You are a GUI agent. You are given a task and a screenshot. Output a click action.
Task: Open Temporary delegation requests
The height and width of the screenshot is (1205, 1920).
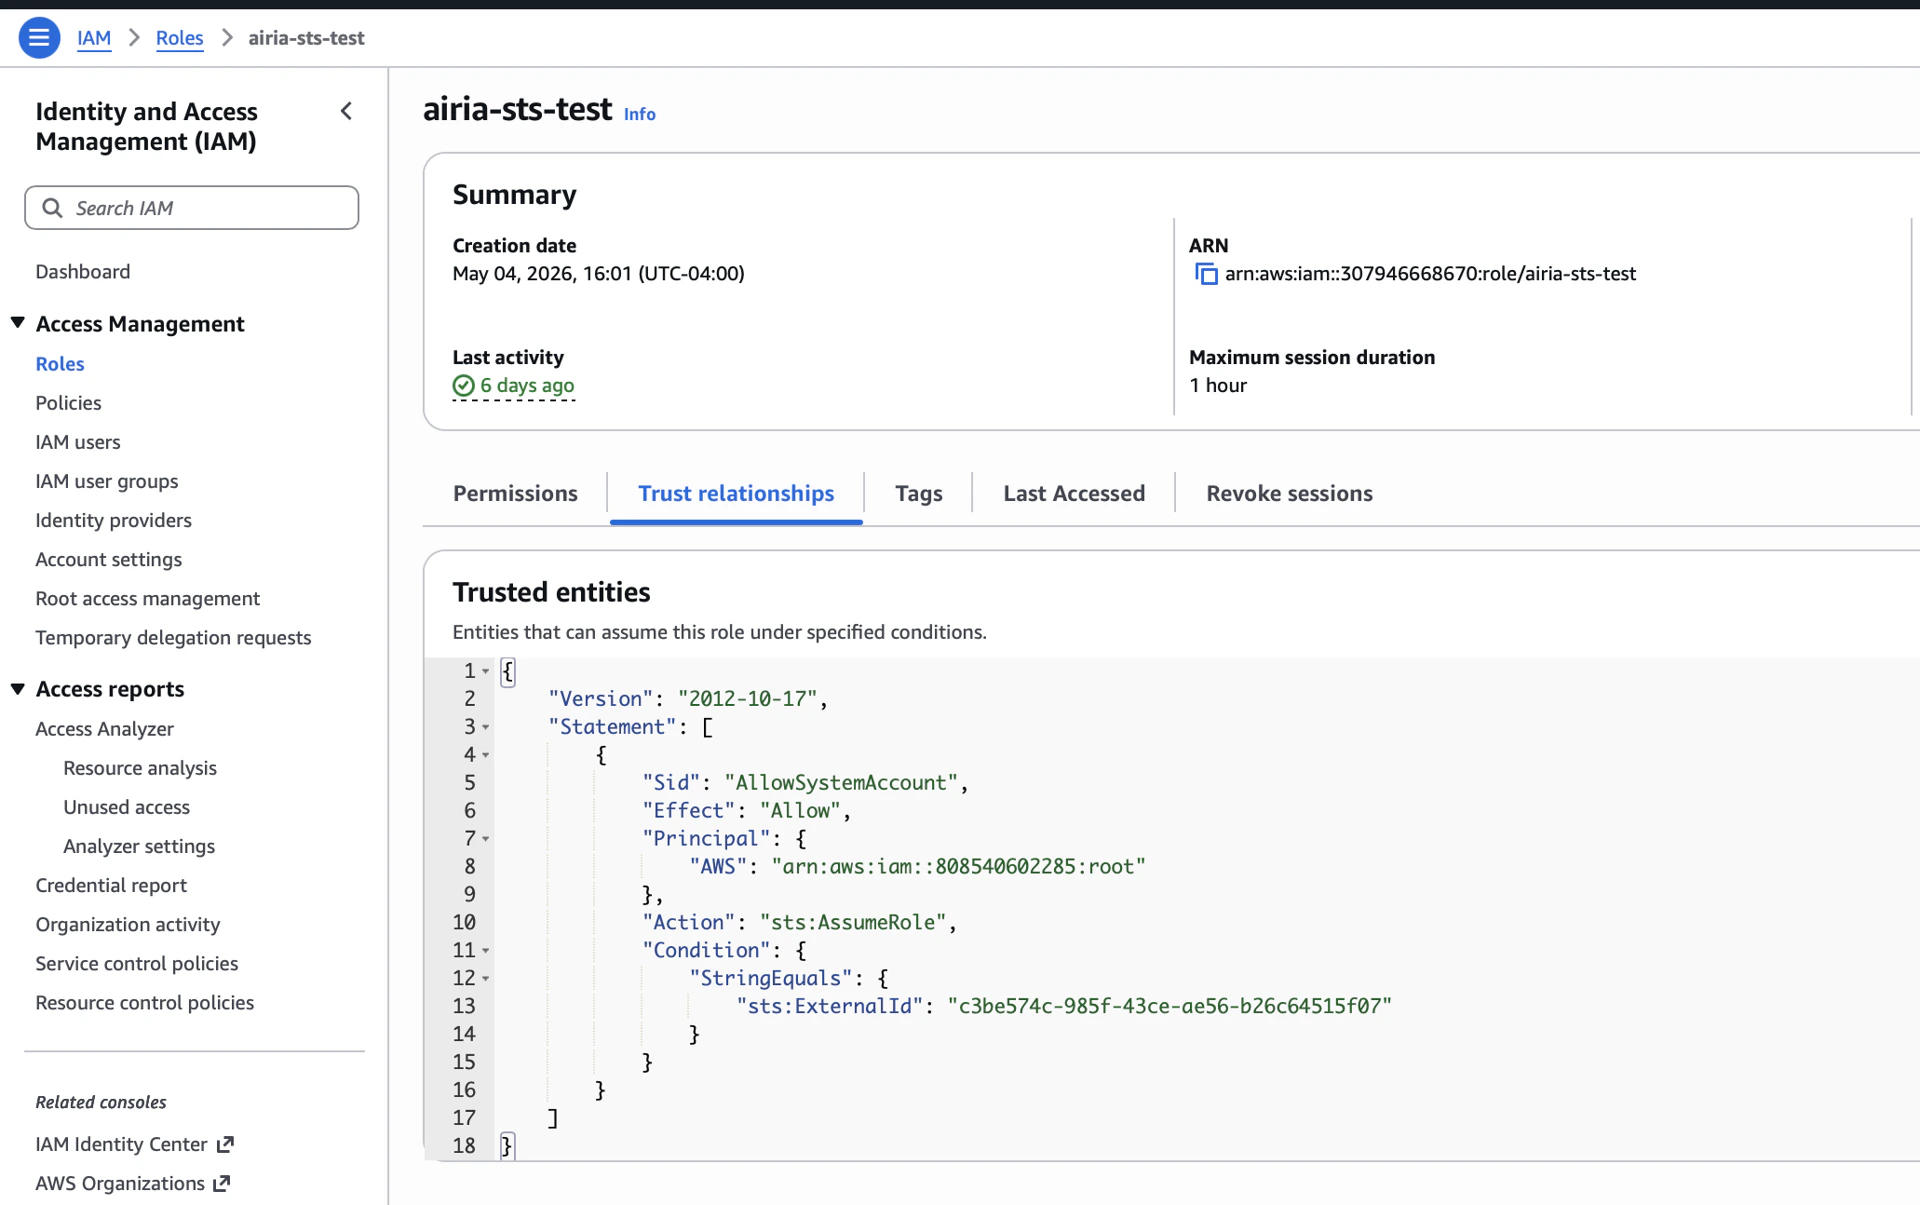[x=173, y=638]
